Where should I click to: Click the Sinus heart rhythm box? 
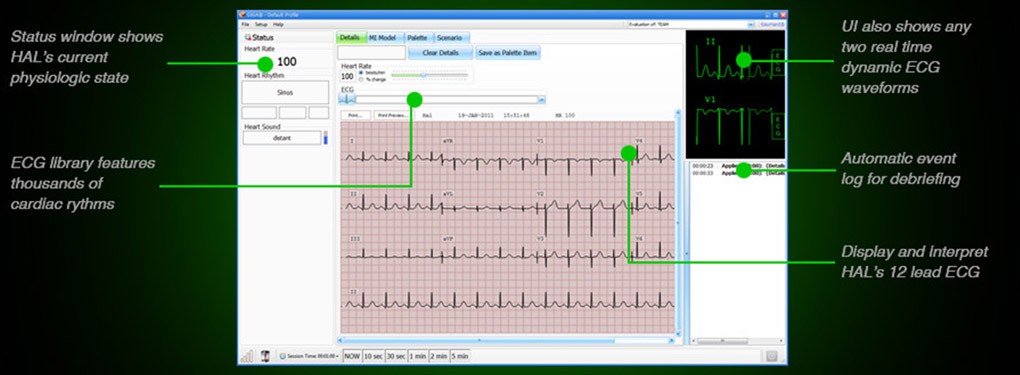285,92
